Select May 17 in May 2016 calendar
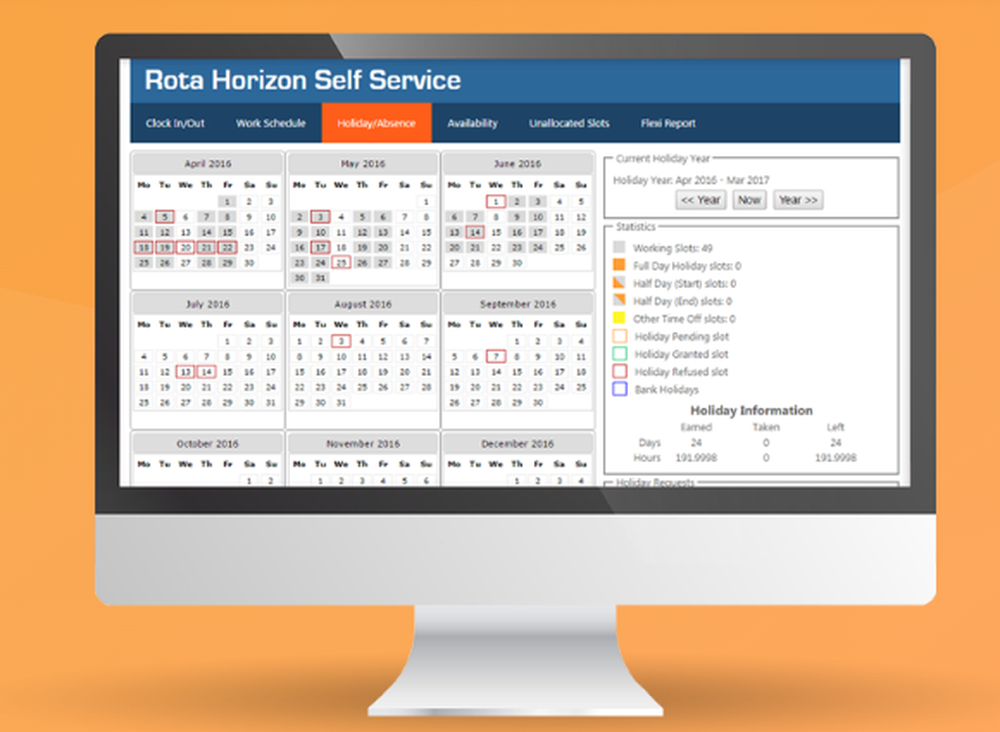 pos(320,247)
